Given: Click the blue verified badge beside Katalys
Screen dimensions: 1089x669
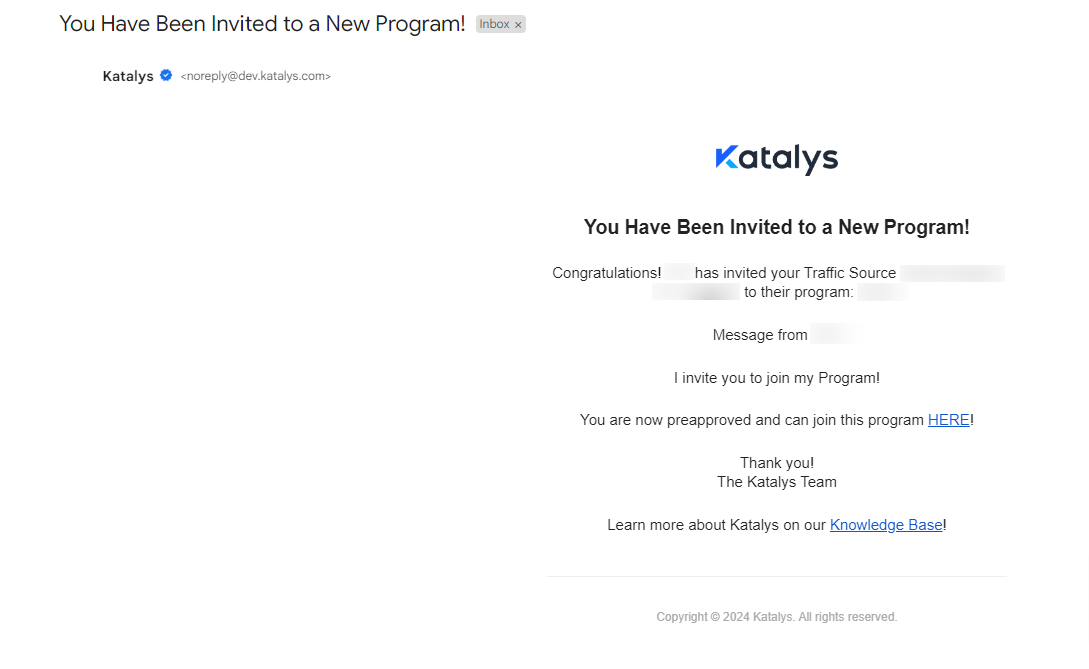Looking at the screenshot, I should click(166, 75).
